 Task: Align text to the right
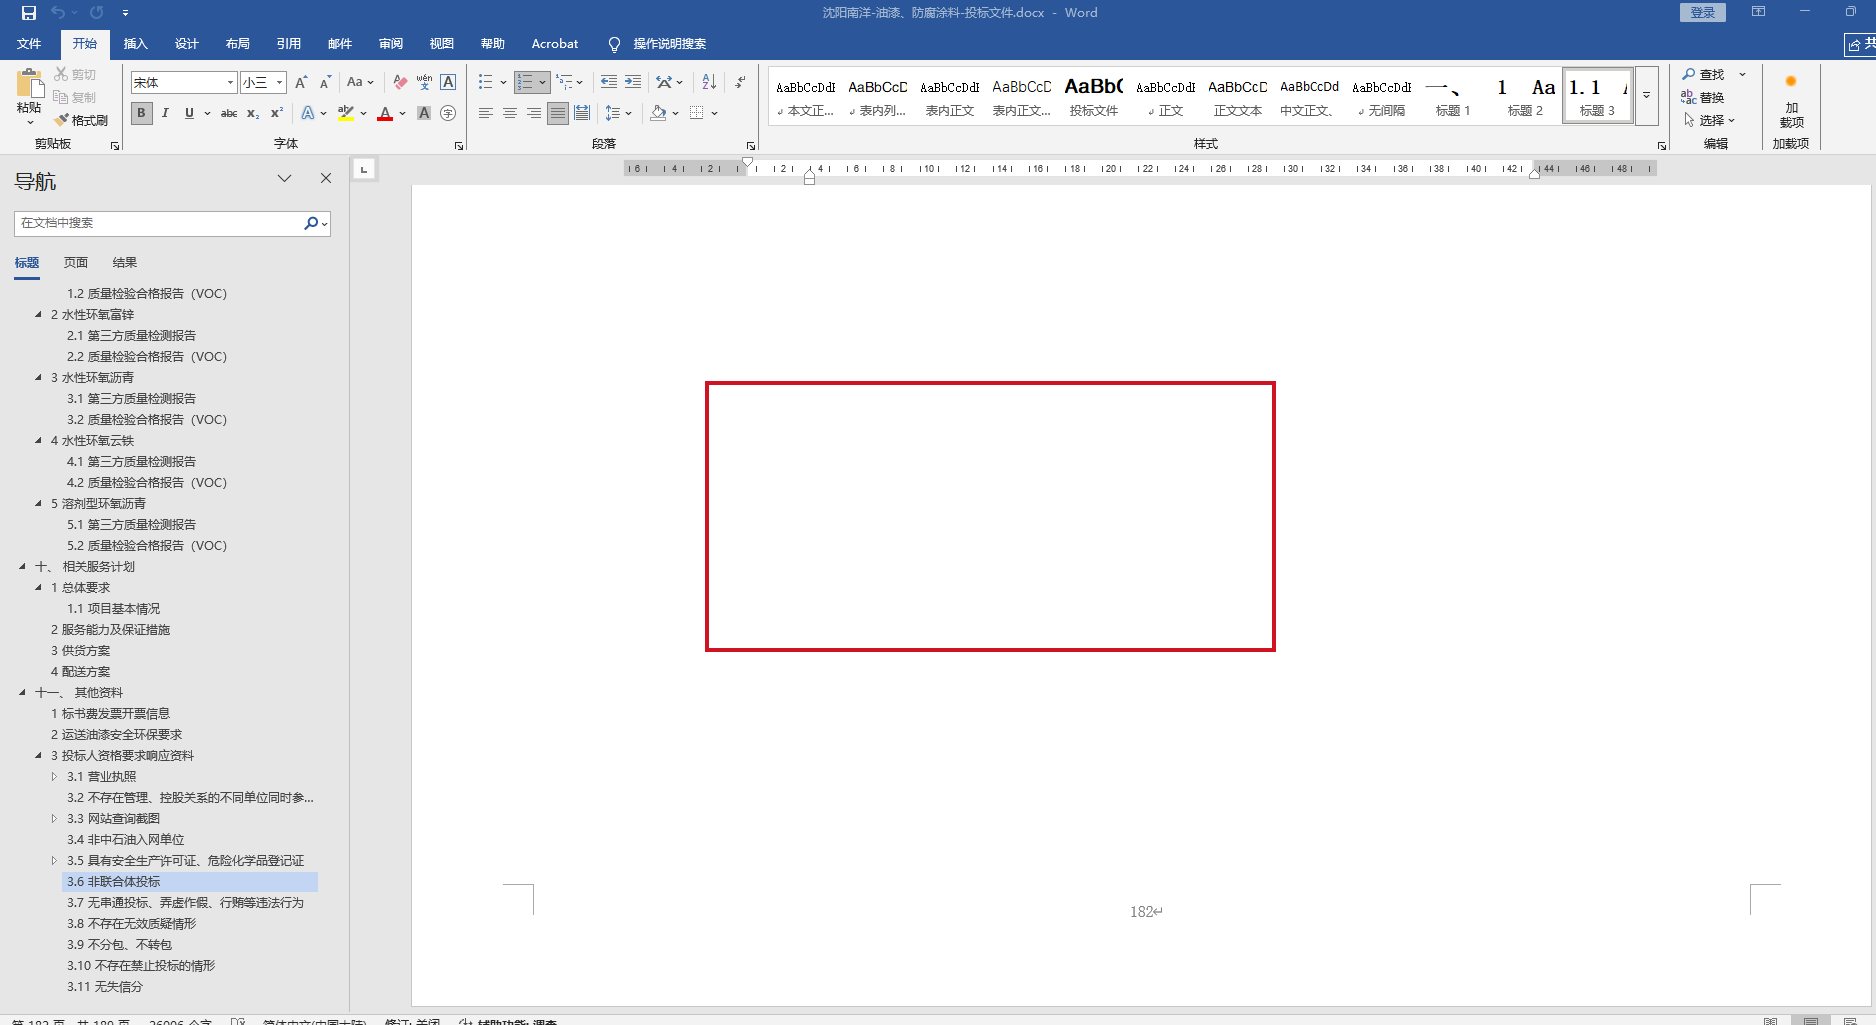tap(534, 113)
